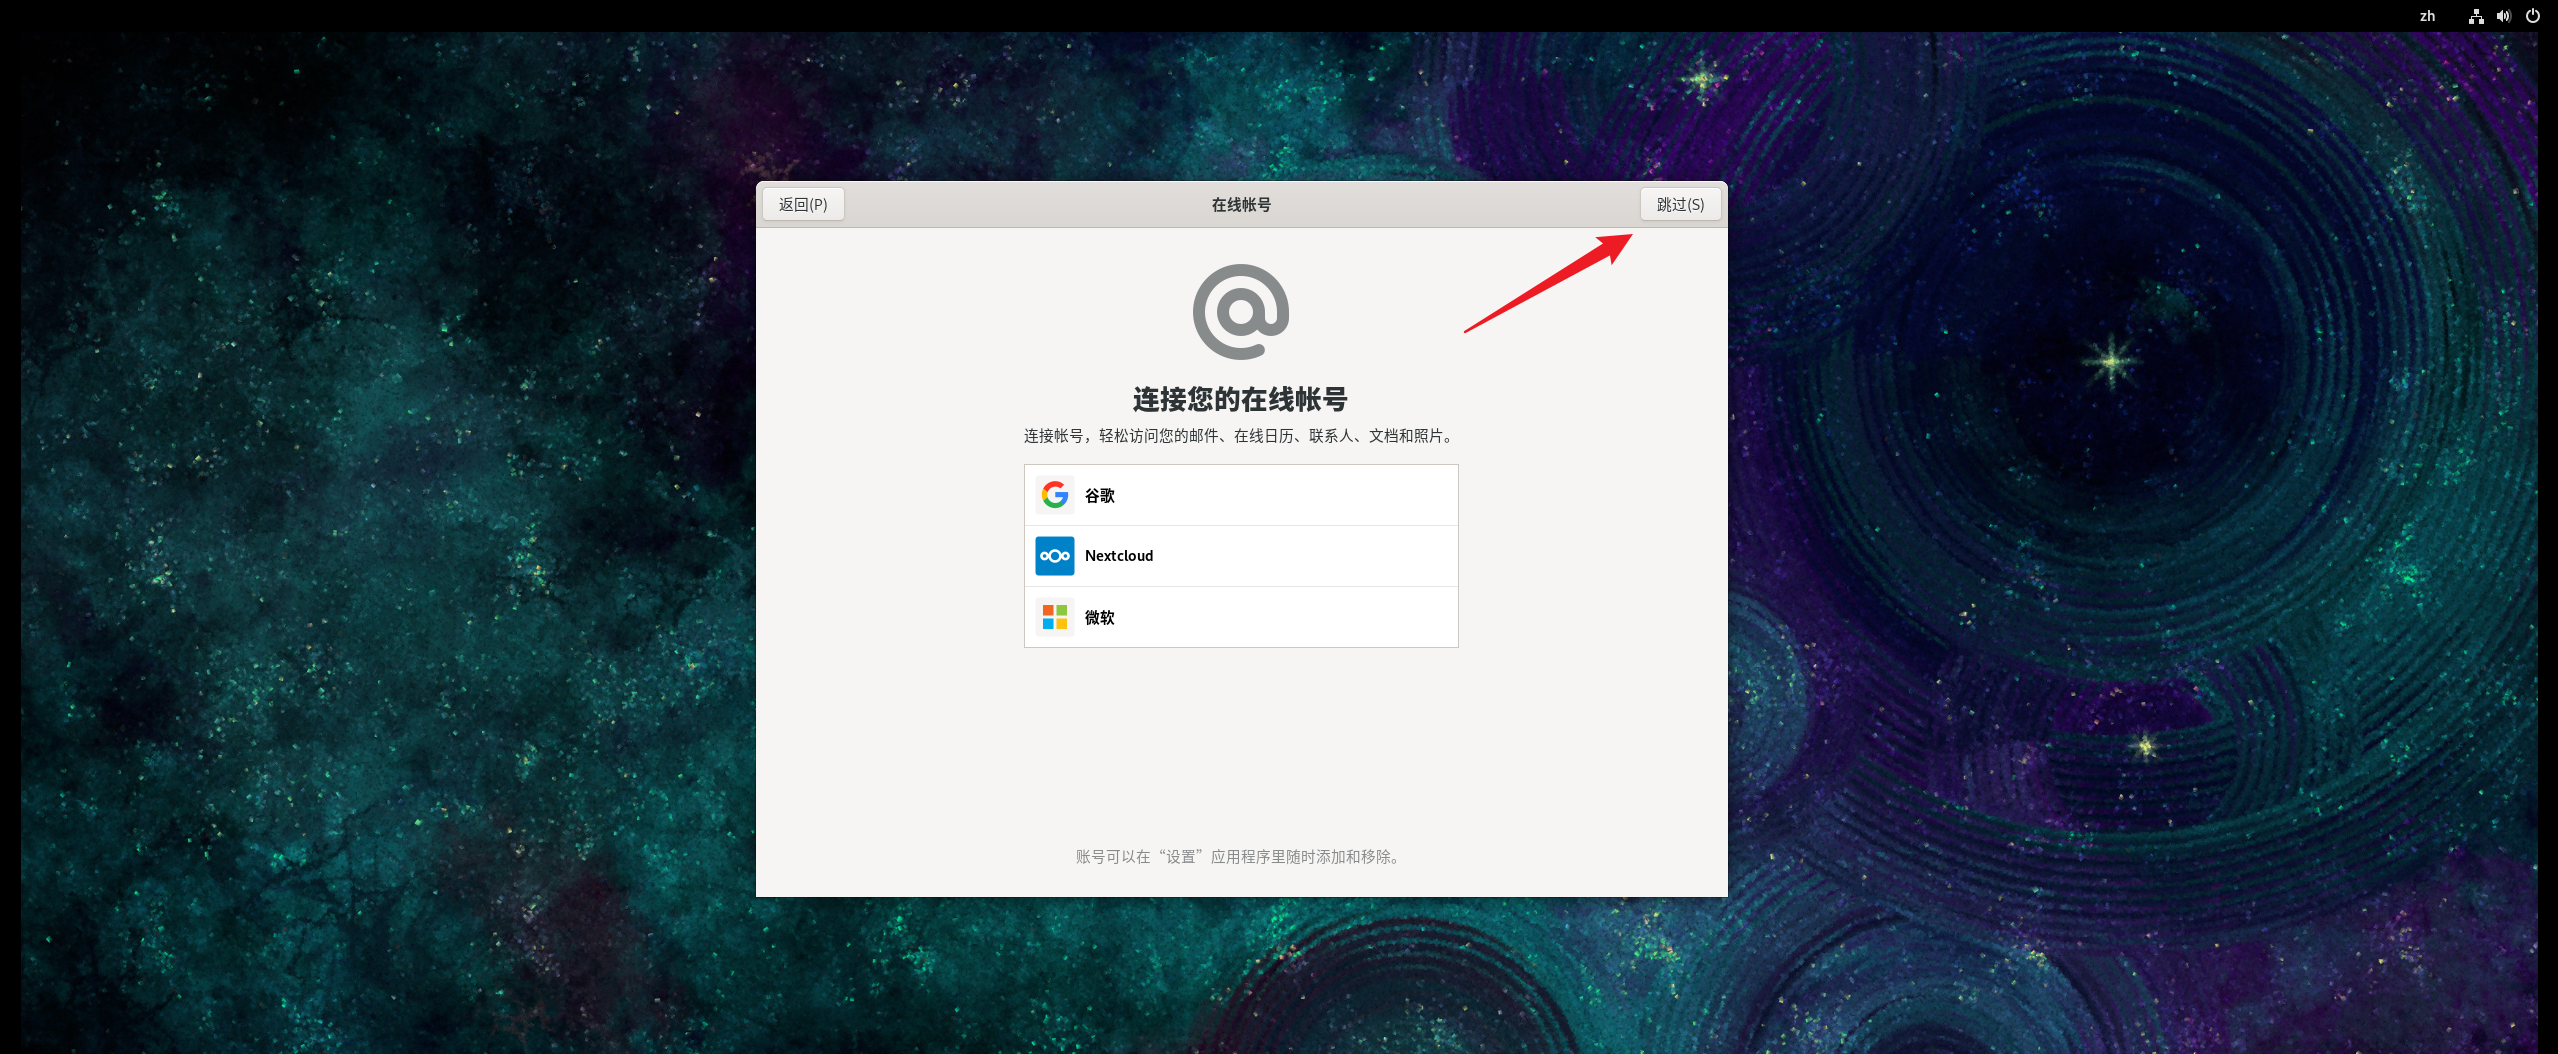Click the 跳过(S) skip button
This screenshot has width=2558, height=1054.
click(1680, 204)
